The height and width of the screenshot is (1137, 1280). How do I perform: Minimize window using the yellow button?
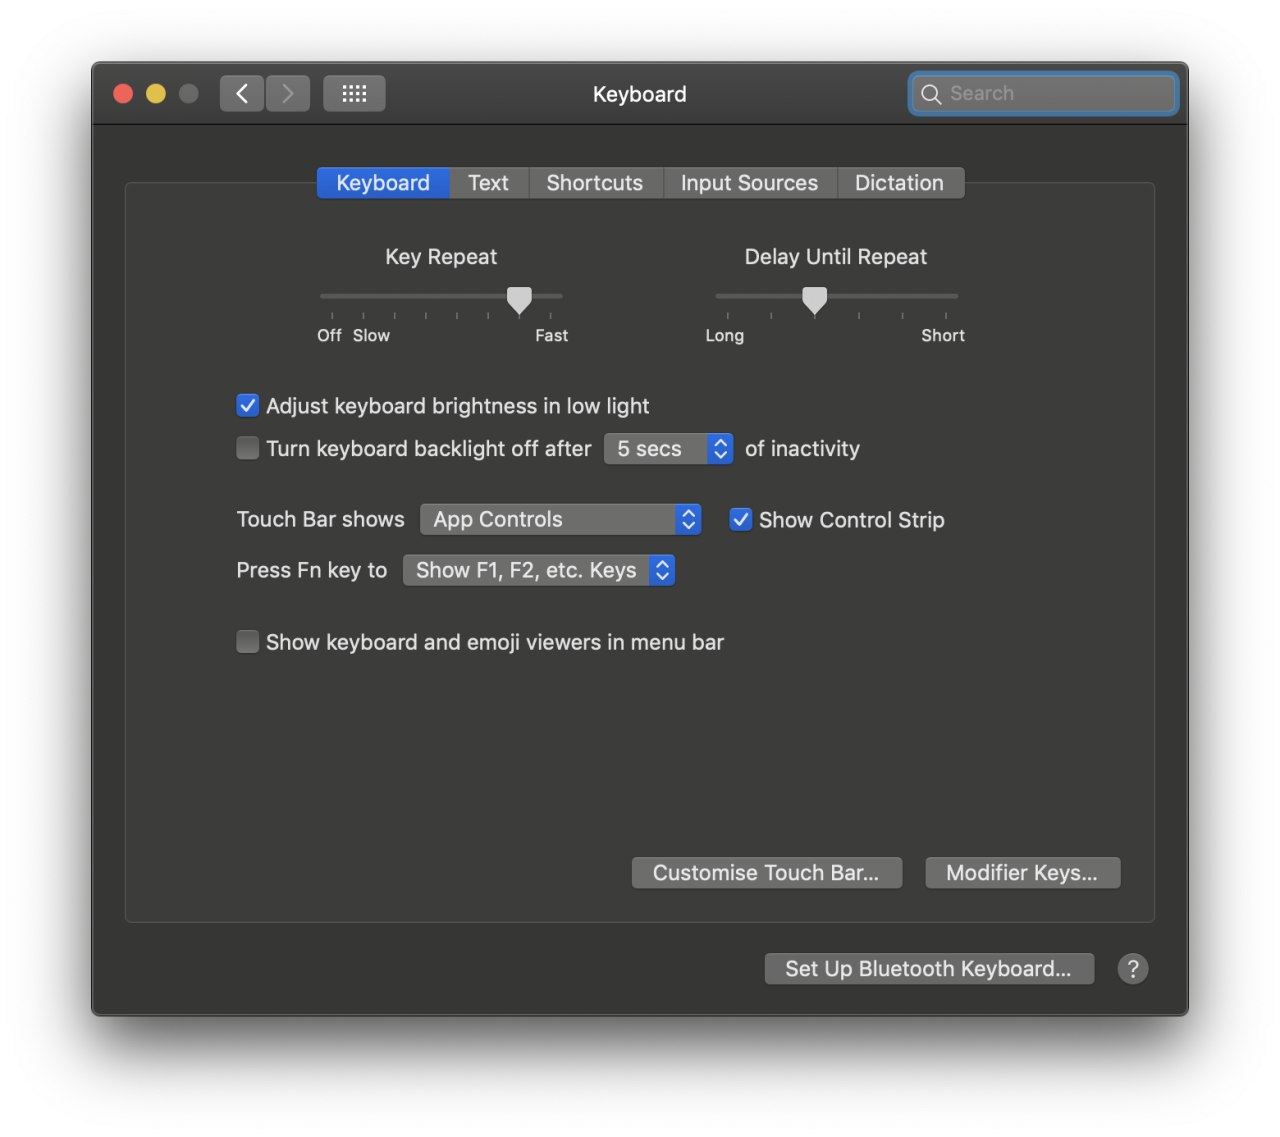point(156,94)
